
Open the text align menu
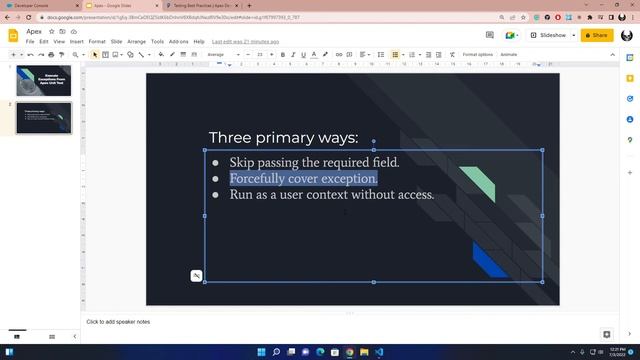click(x=363, y=54)
